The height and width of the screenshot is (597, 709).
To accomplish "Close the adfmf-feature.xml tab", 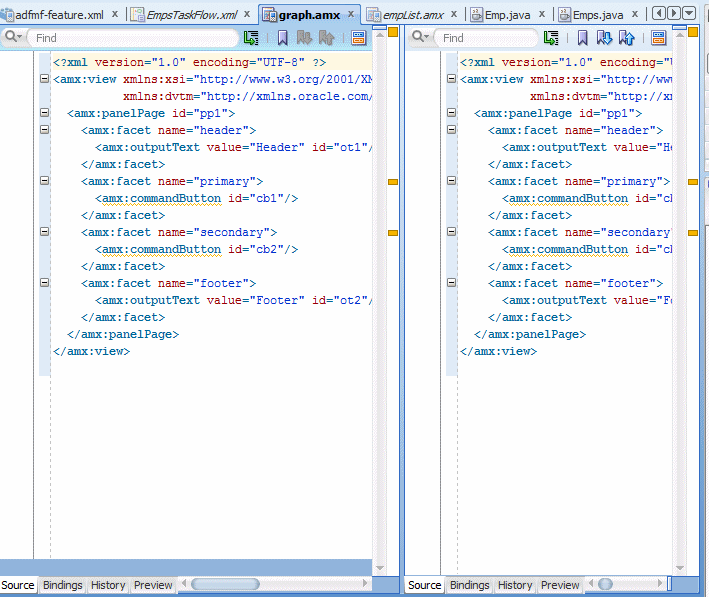I will (x=115, y=14).
